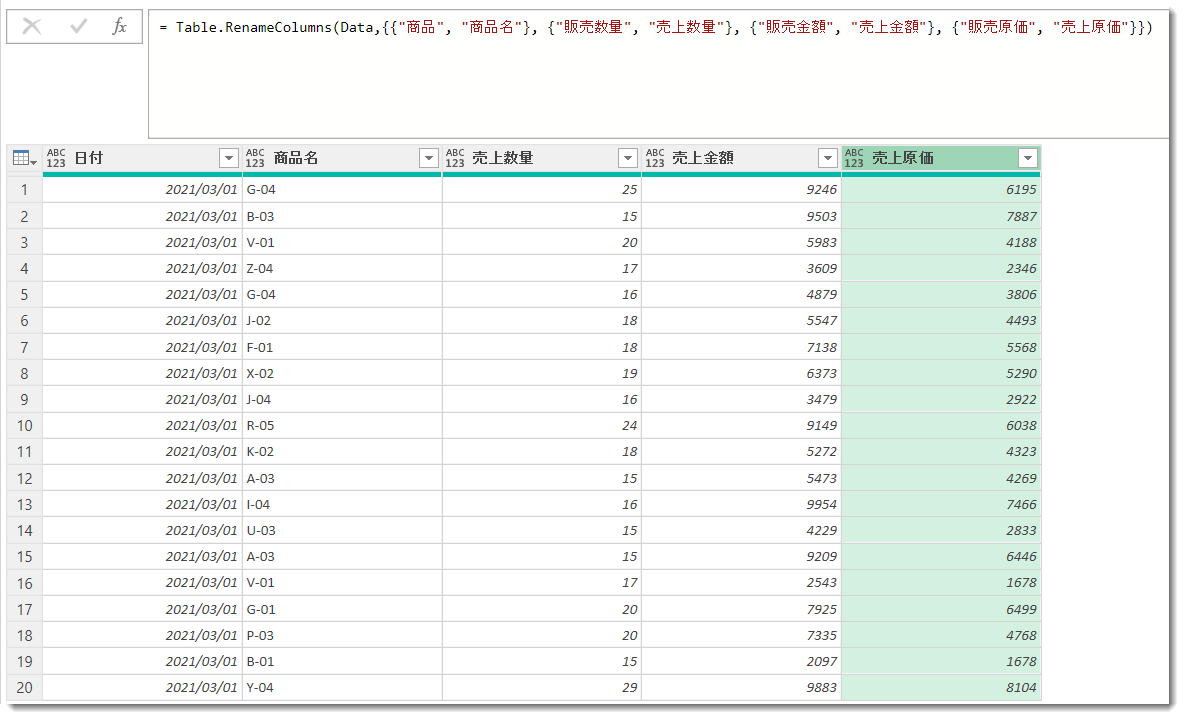Select the 売上原価 column header
1184x719 pixels.
tap(941, 158)
